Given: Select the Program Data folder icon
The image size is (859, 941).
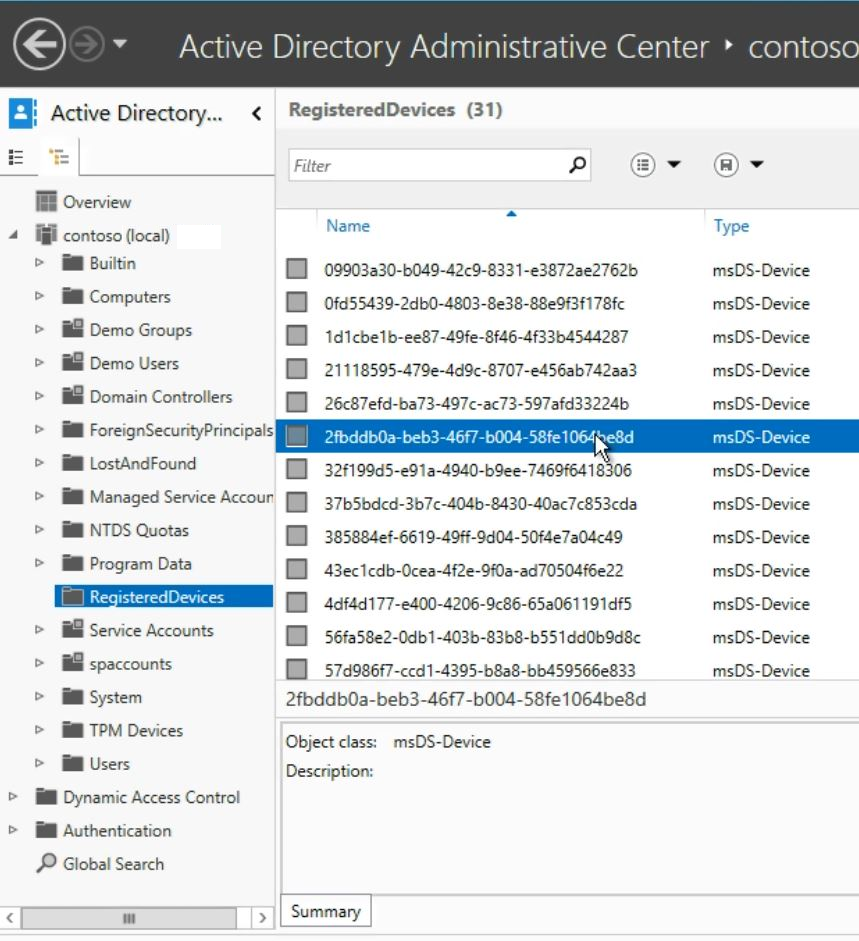Looking at the screenshot, I should click(x=73, y=563).
